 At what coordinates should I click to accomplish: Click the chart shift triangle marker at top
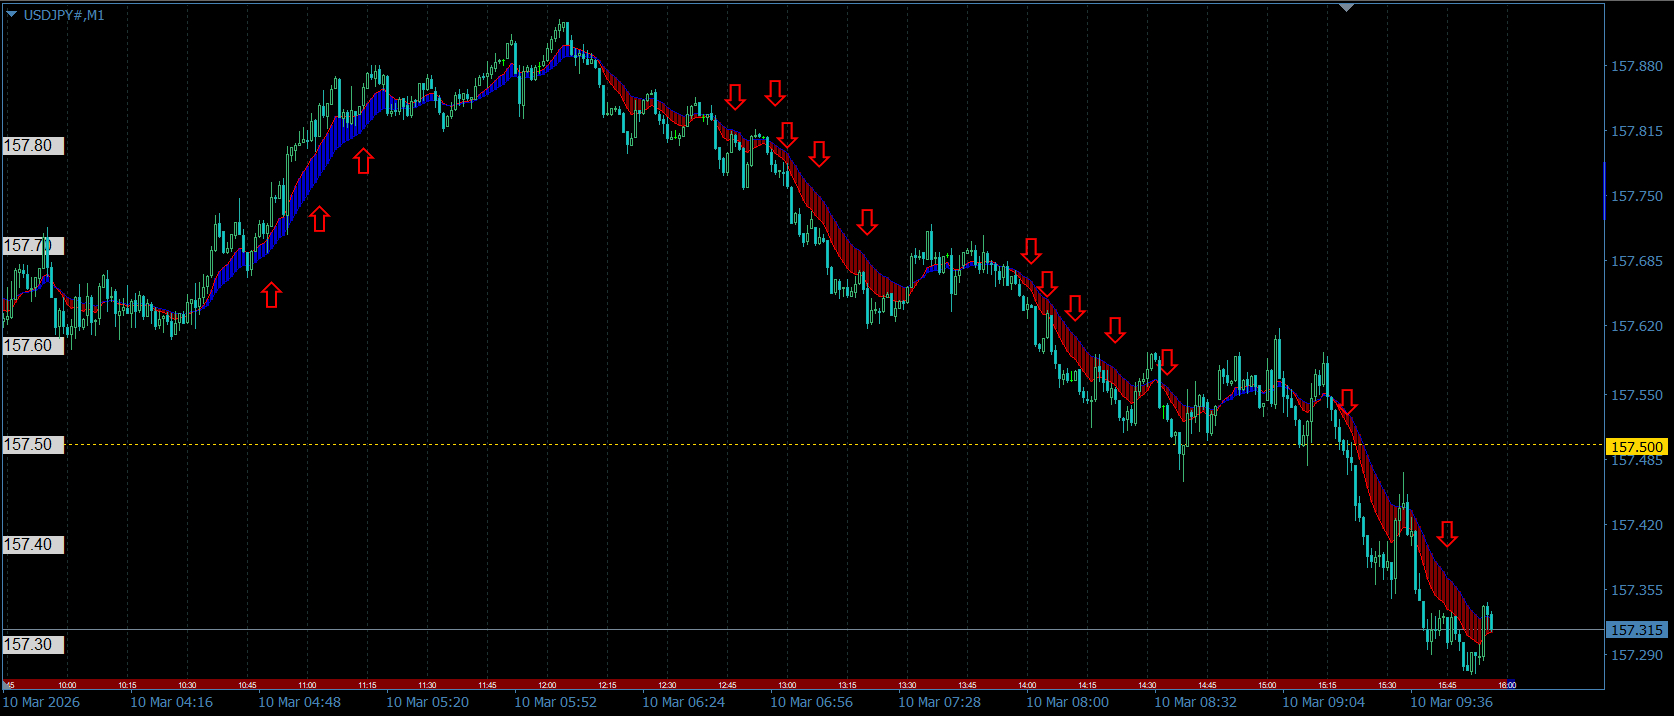click(1346, 7)
